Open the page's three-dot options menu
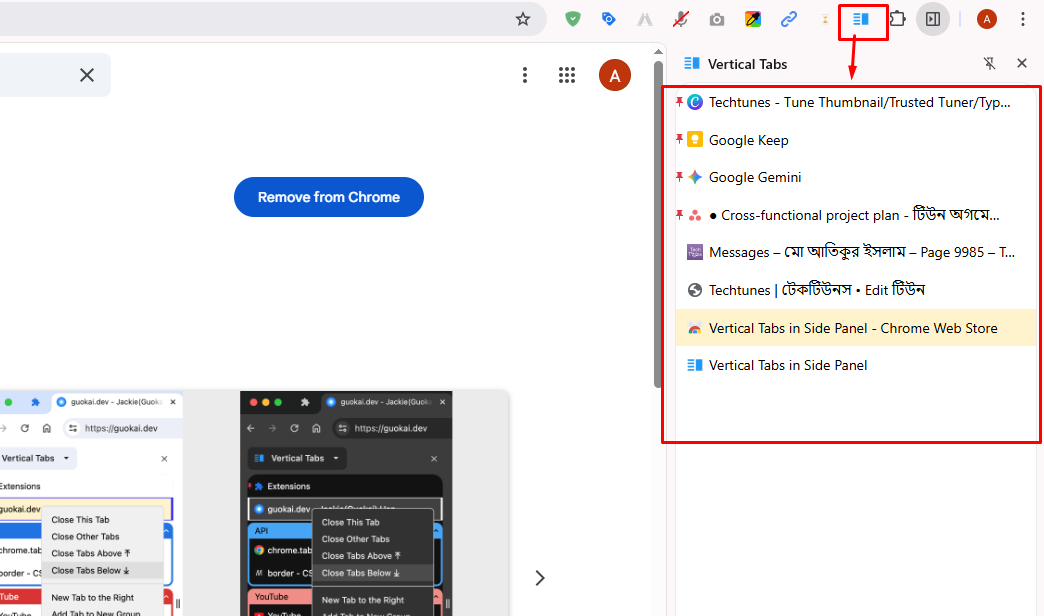The height and width of the screenshot is (616, 1044). (525, 75)
